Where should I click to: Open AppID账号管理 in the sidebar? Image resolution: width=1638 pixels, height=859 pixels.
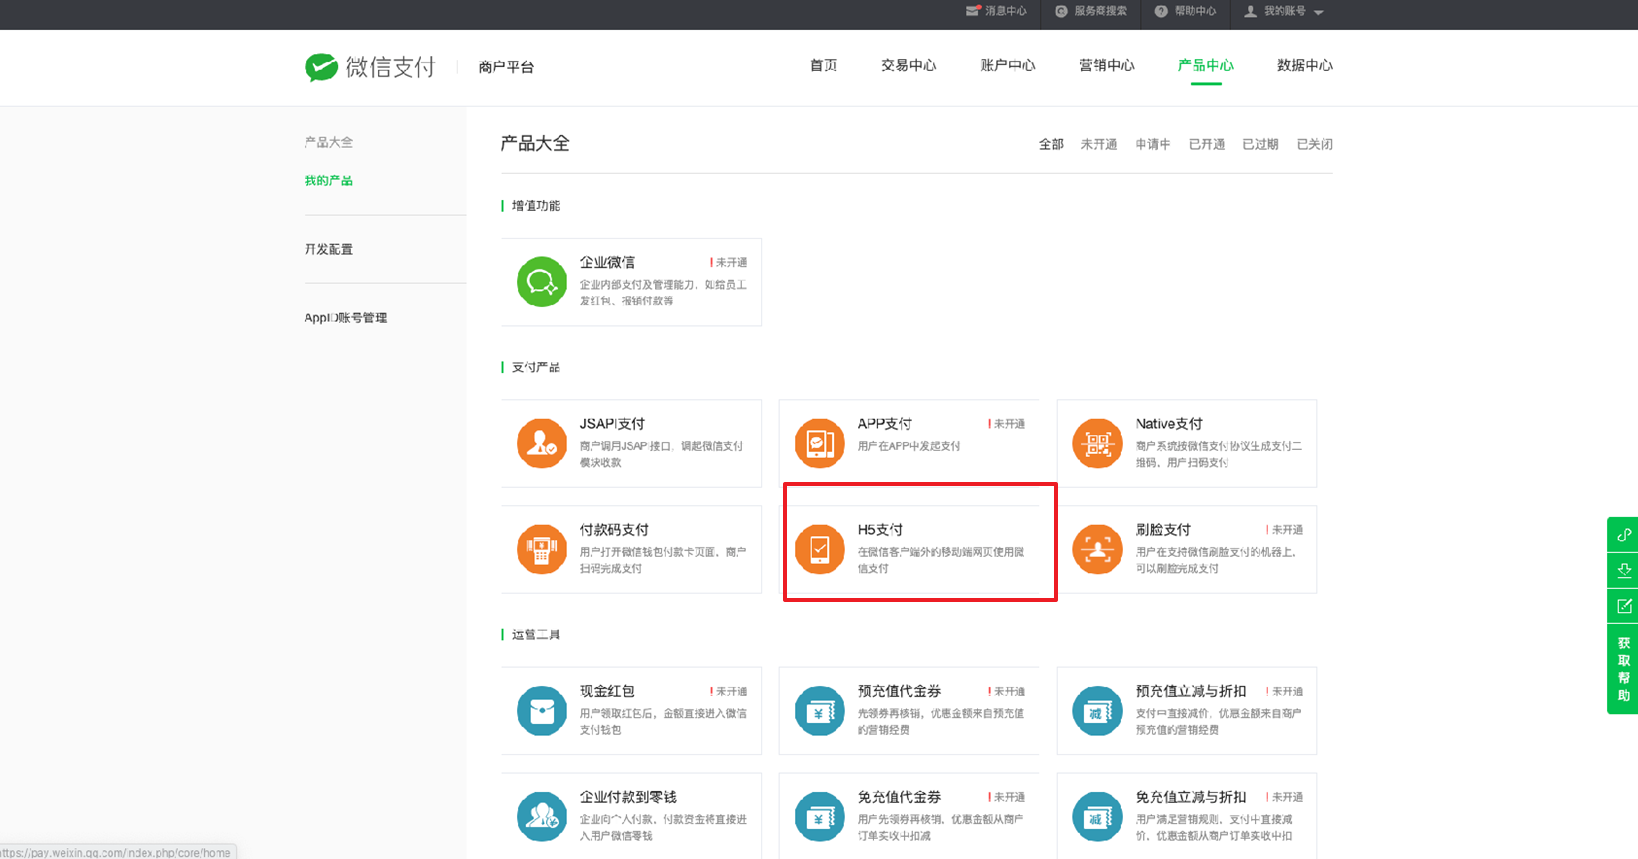pyautogui.click(x=345, y=318)
